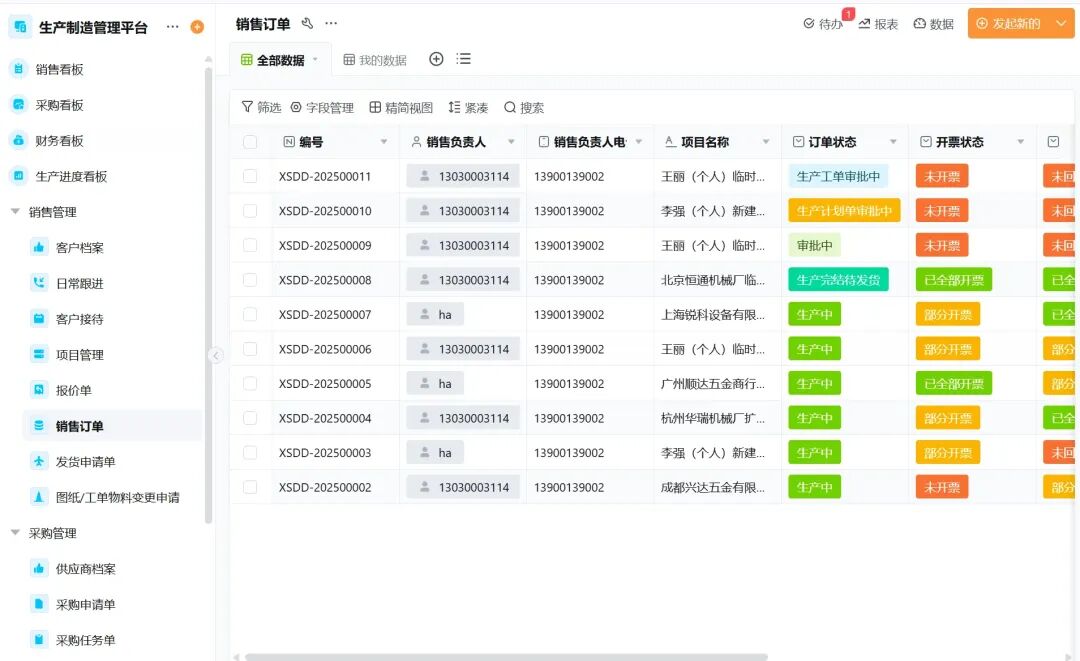Click the orange plus icon beside platform name
1080x661 pixels.
coord(197,27)
